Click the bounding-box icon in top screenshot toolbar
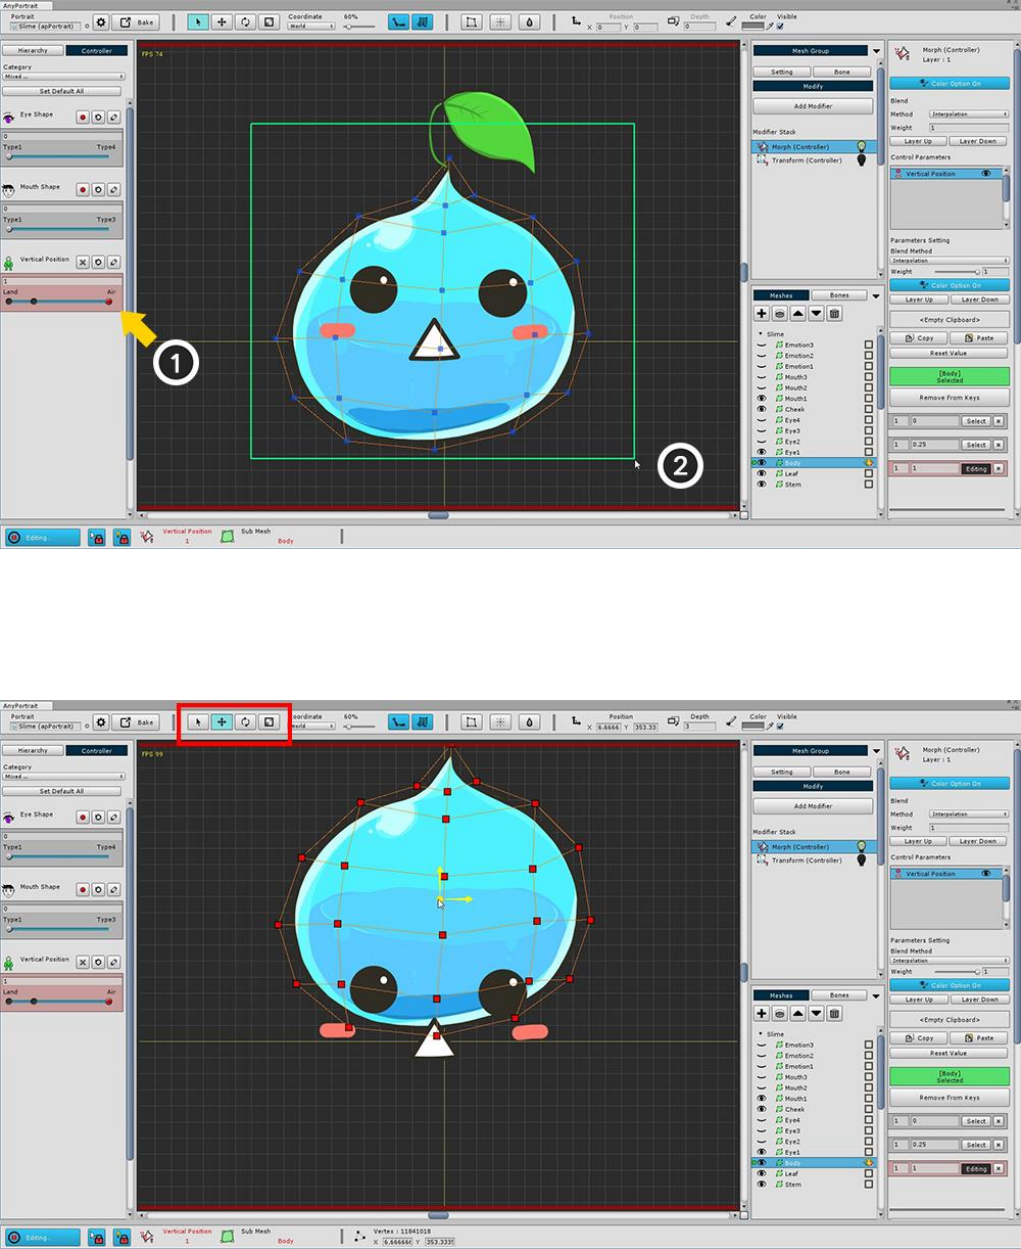The width and height of the screenshot is (1021, 1249). pos(471,22)
